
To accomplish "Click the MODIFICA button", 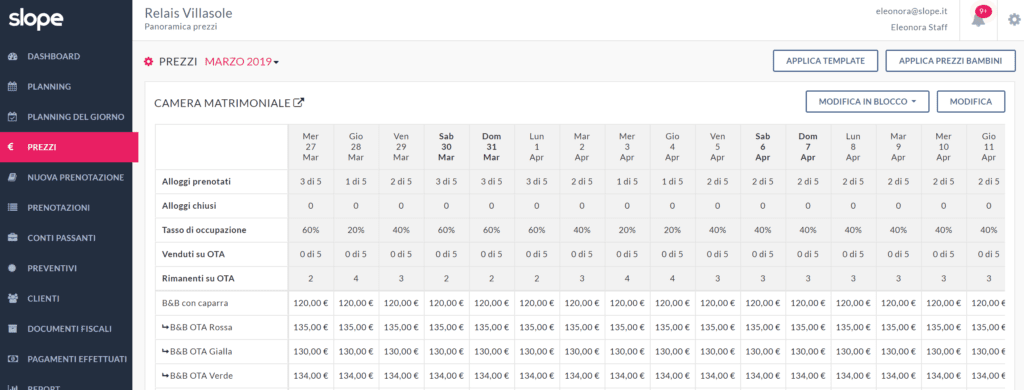I will 971,102.
